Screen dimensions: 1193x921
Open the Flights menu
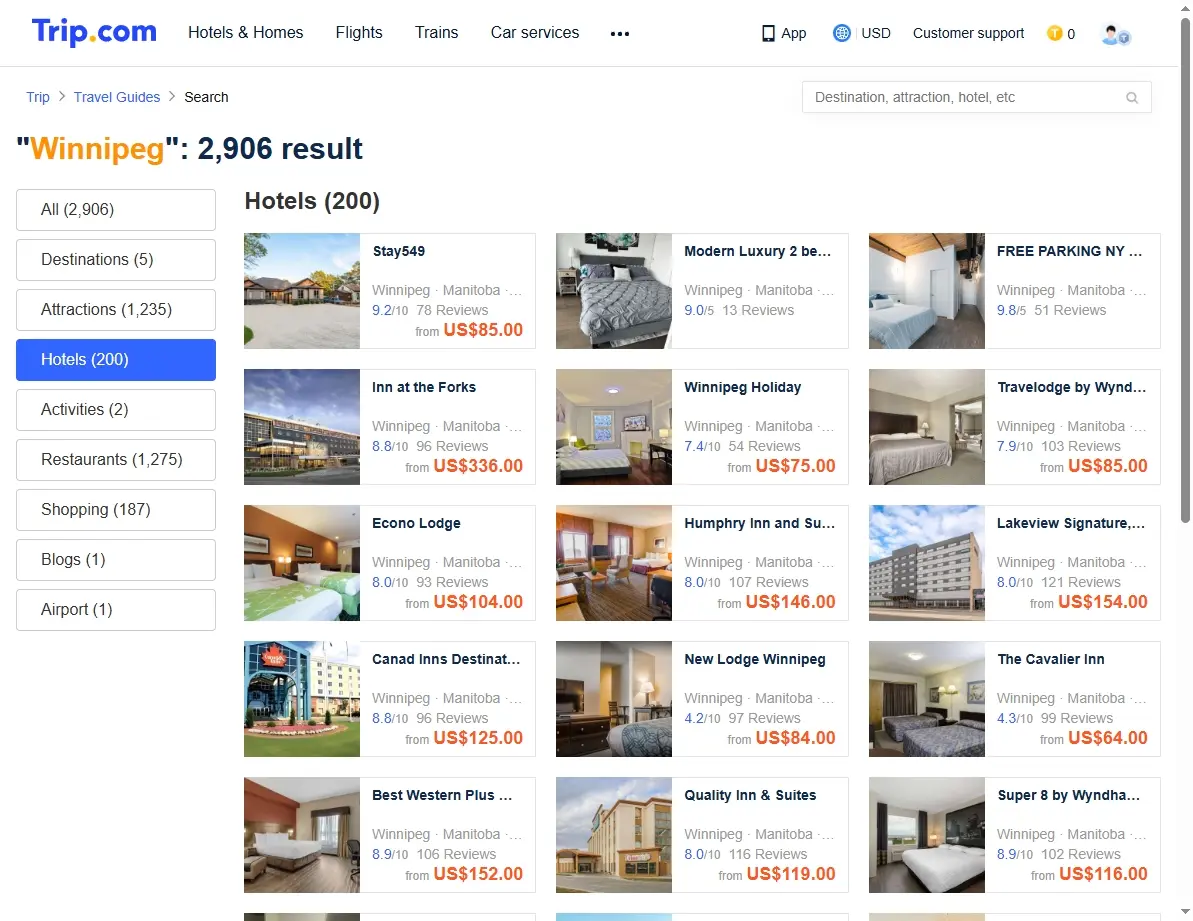pyautogui.click(x=359, y=33)
